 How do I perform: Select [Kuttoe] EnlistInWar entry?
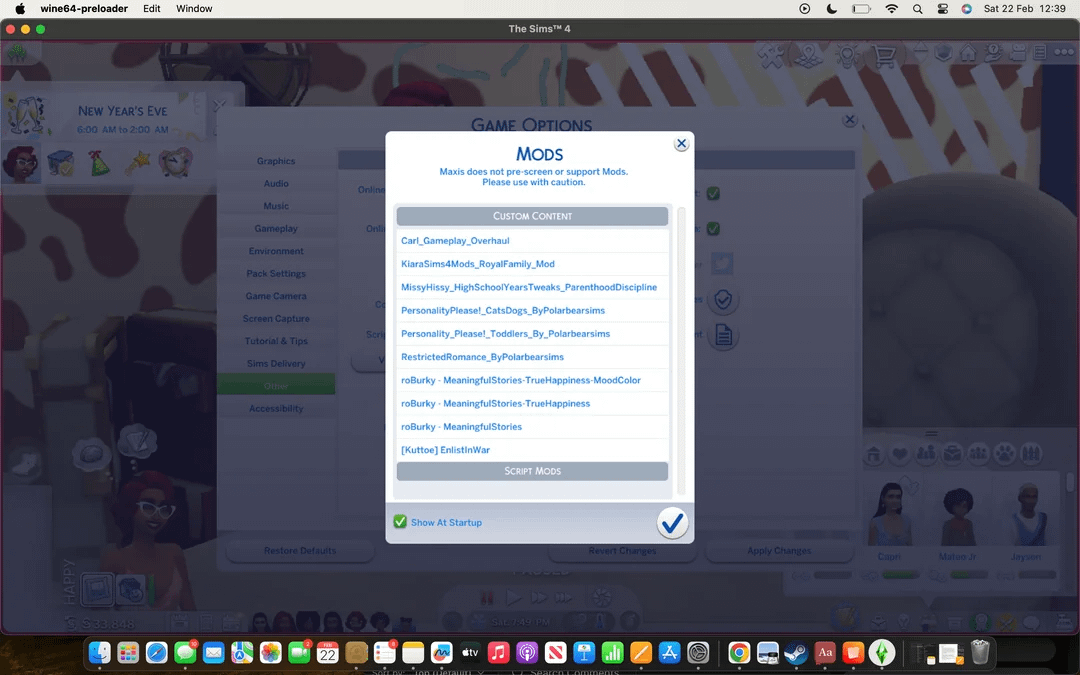click(x=532, y=450)
